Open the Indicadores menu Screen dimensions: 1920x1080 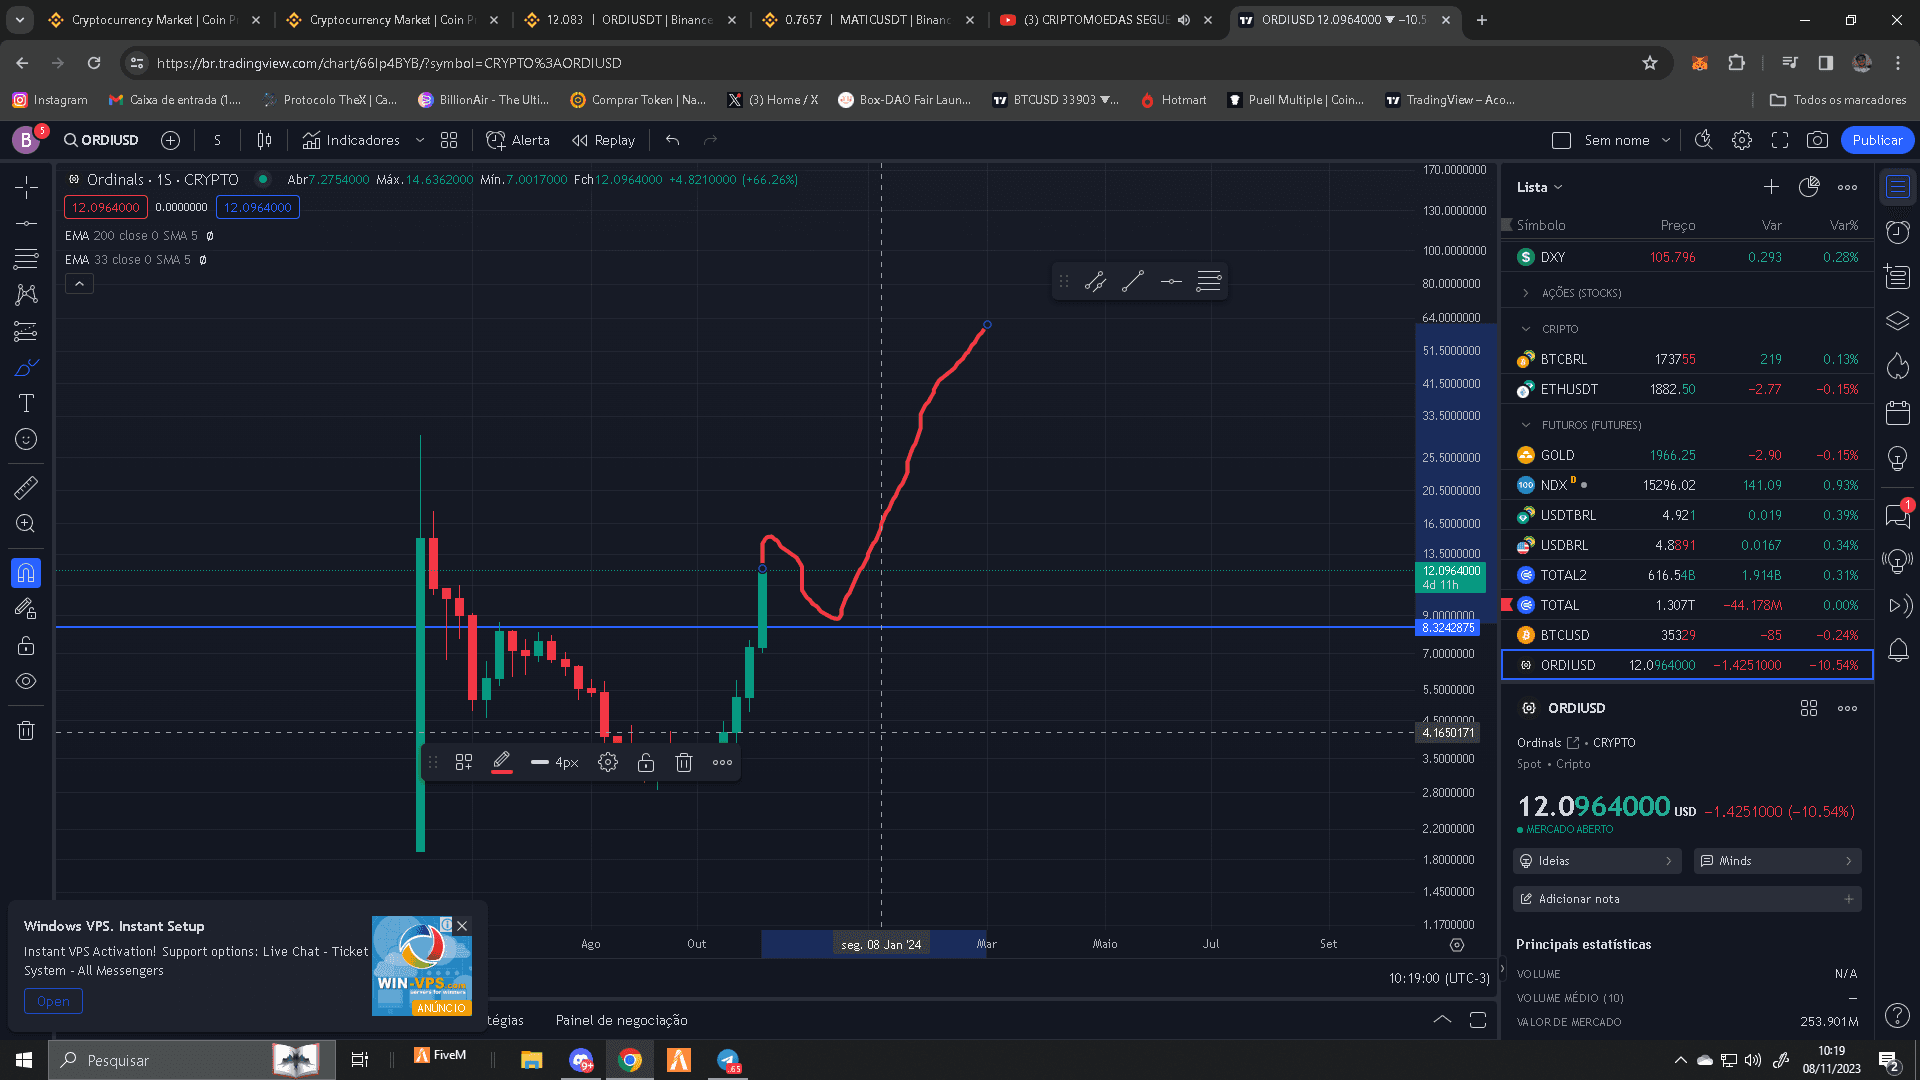click(x=351, y=140)
